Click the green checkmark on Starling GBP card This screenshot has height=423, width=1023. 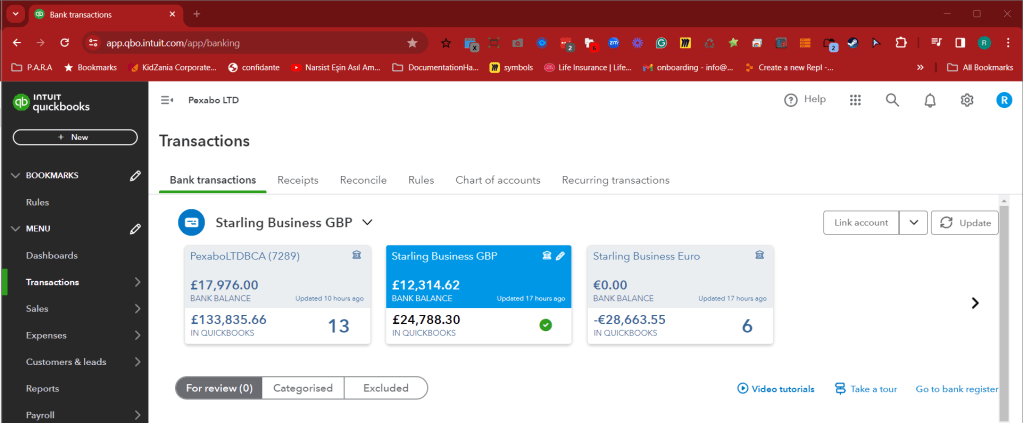(x=545, y=324)
